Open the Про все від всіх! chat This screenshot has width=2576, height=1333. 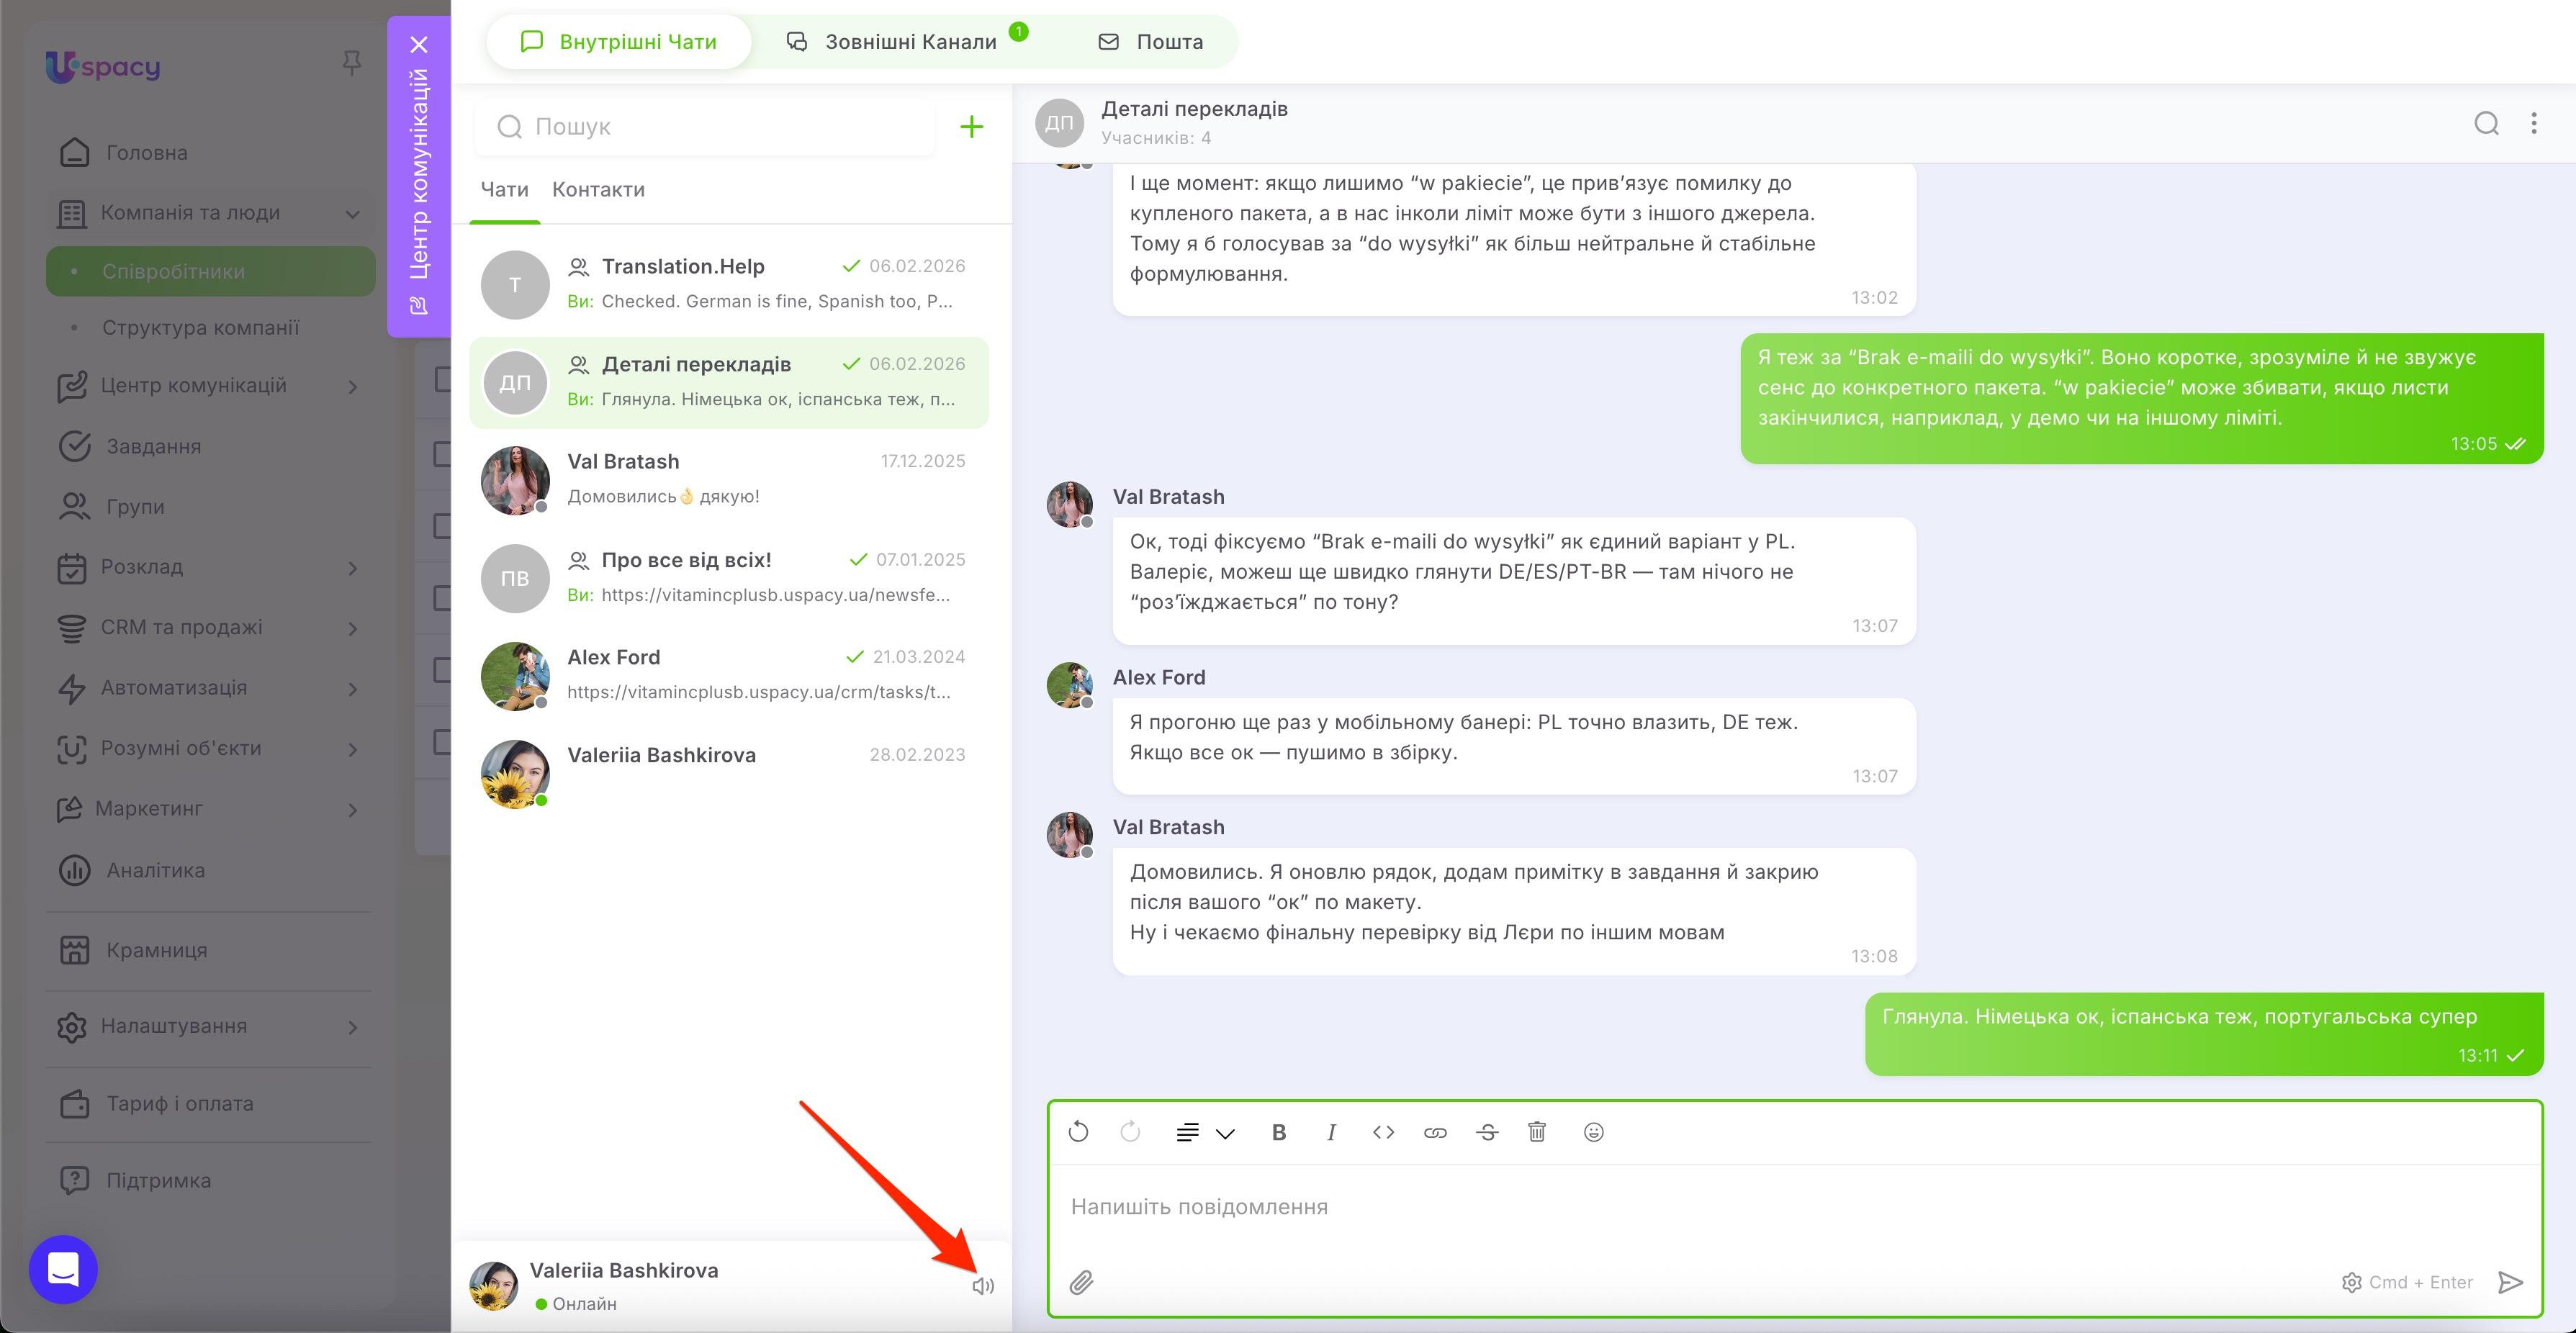(x=729, y=577)
